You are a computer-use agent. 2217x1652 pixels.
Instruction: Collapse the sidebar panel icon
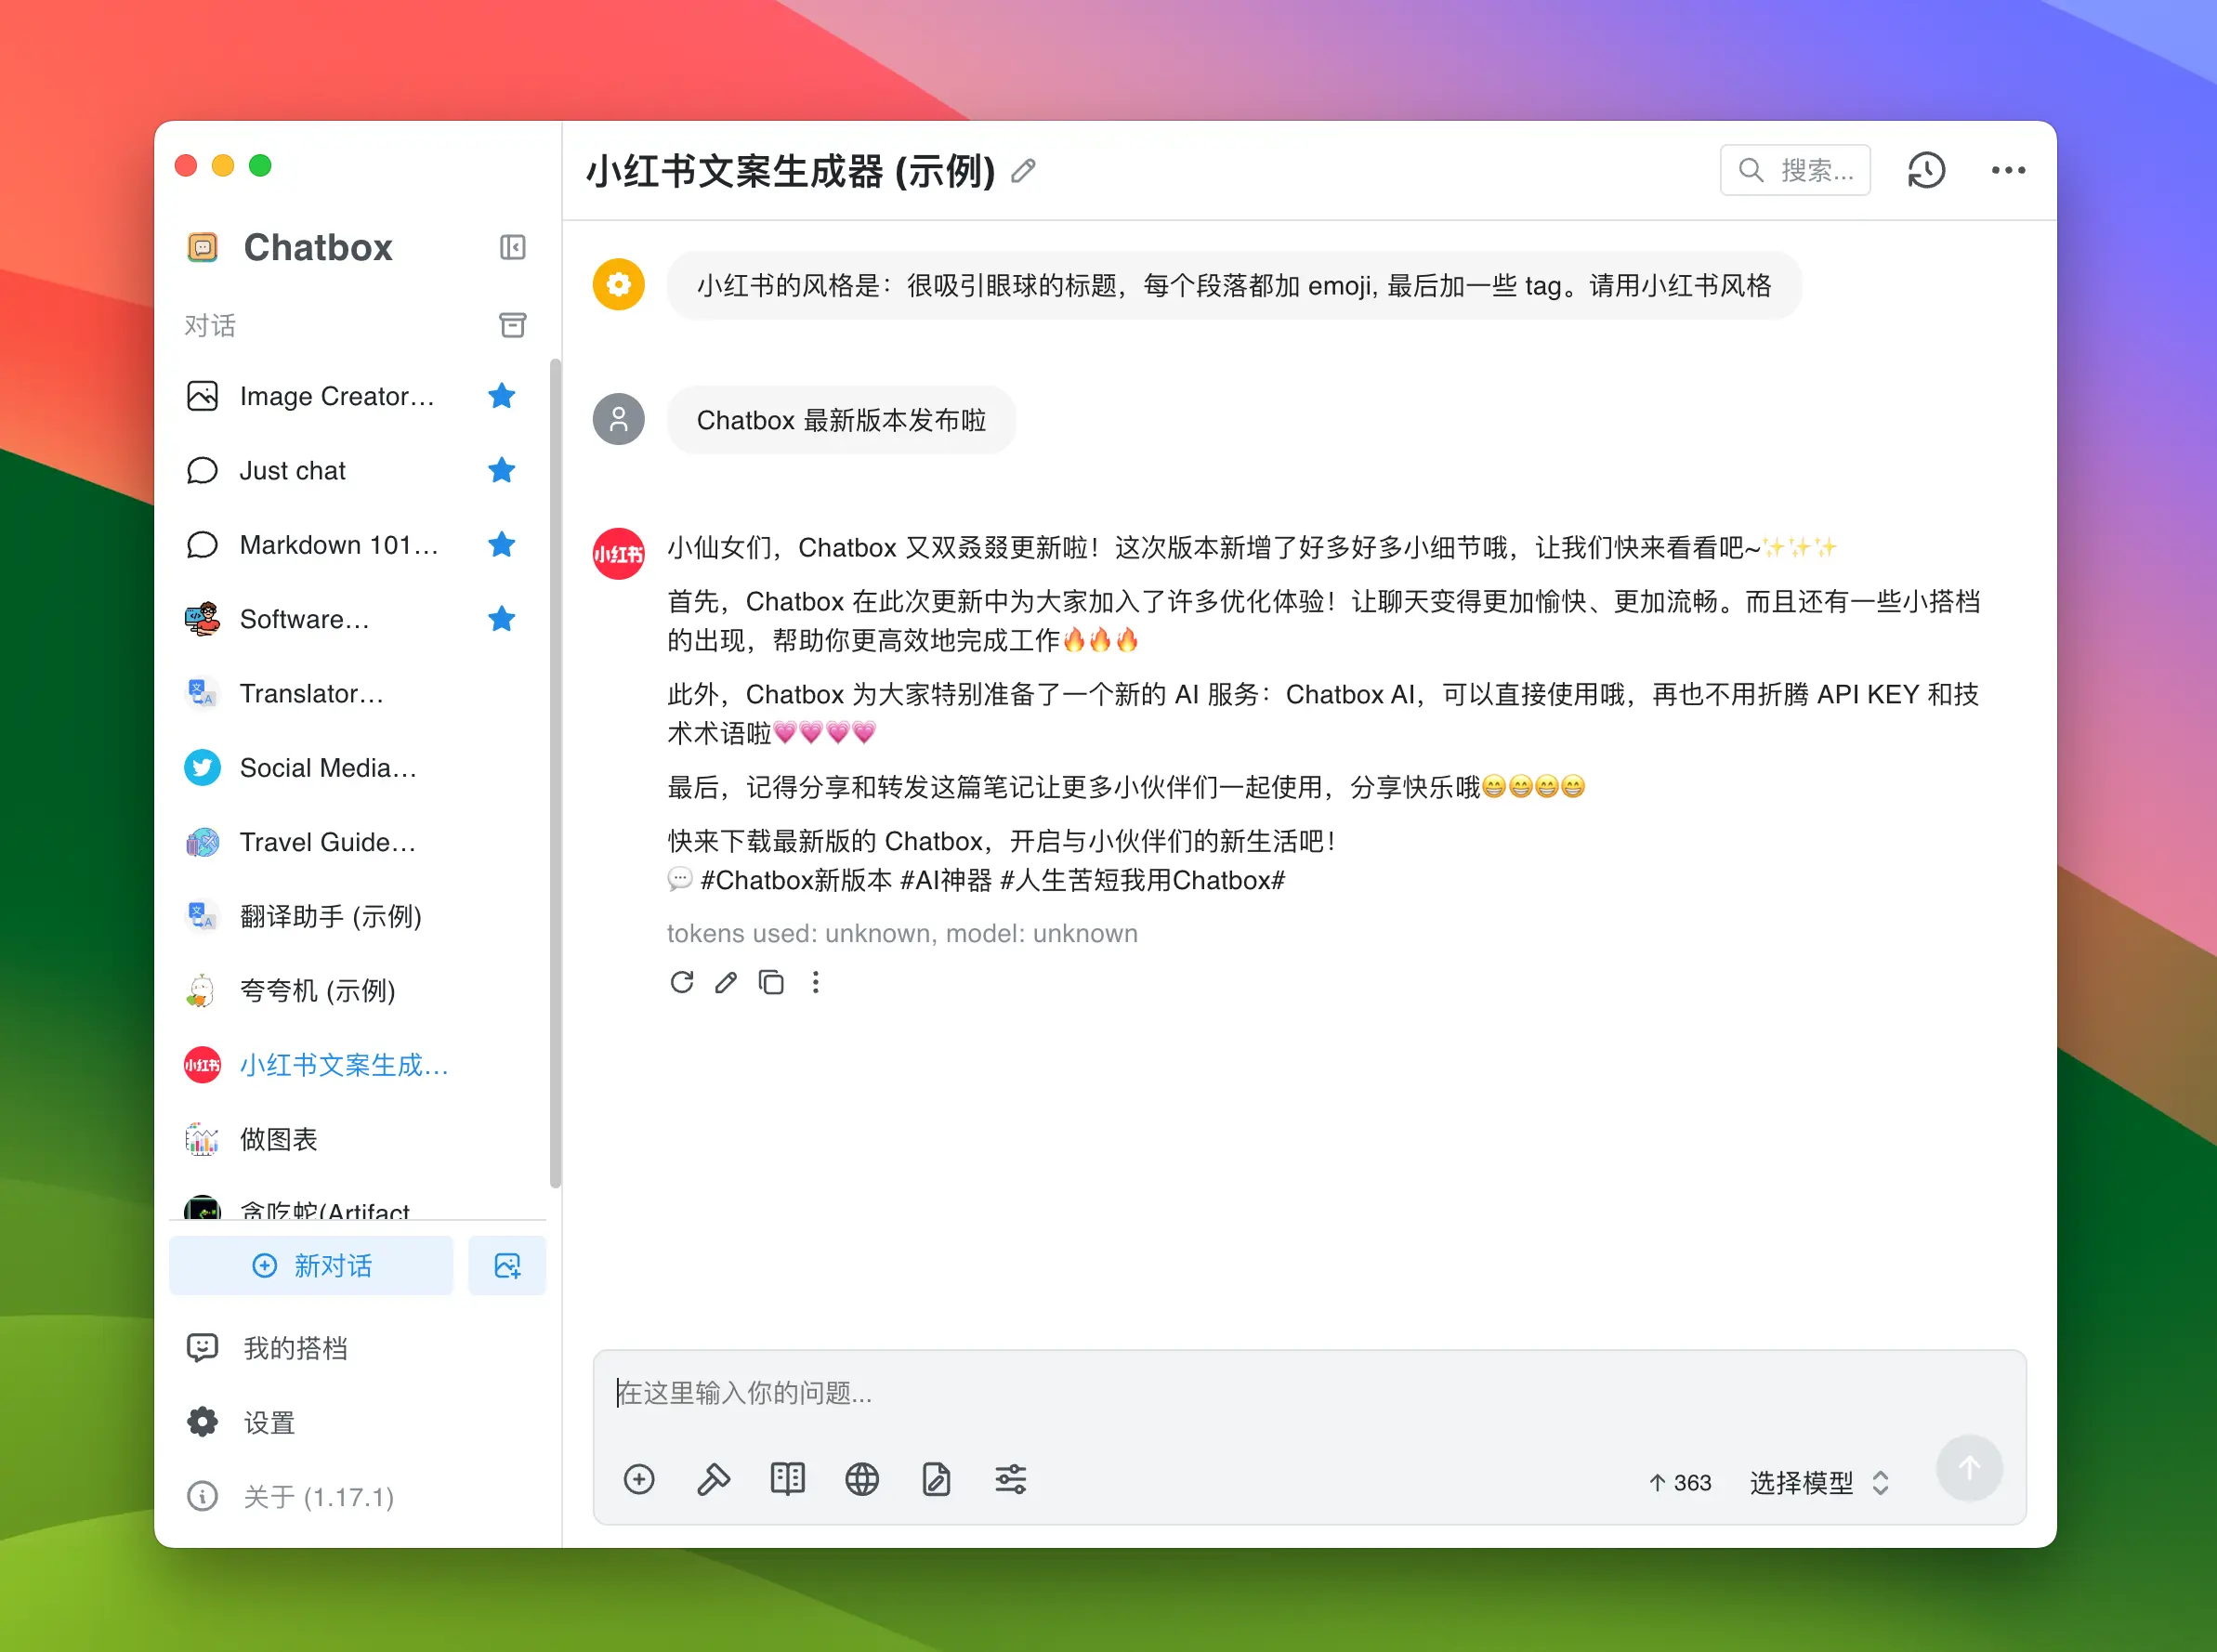pos(512,247)
